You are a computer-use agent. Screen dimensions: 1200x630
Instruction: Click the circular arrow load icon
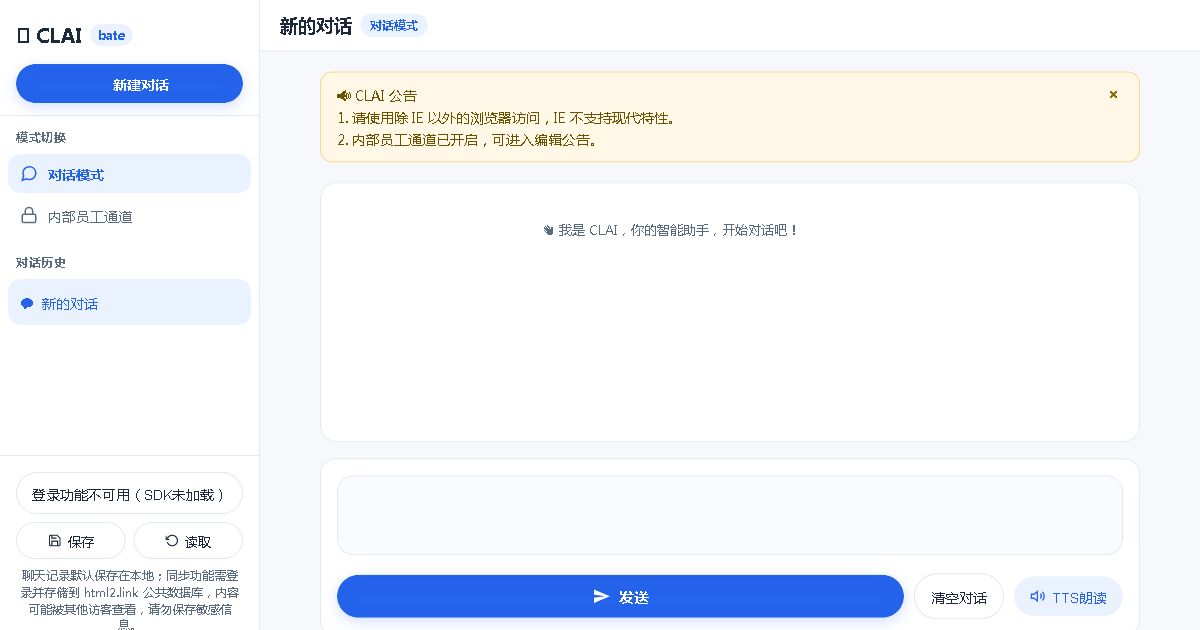point(172,541)
